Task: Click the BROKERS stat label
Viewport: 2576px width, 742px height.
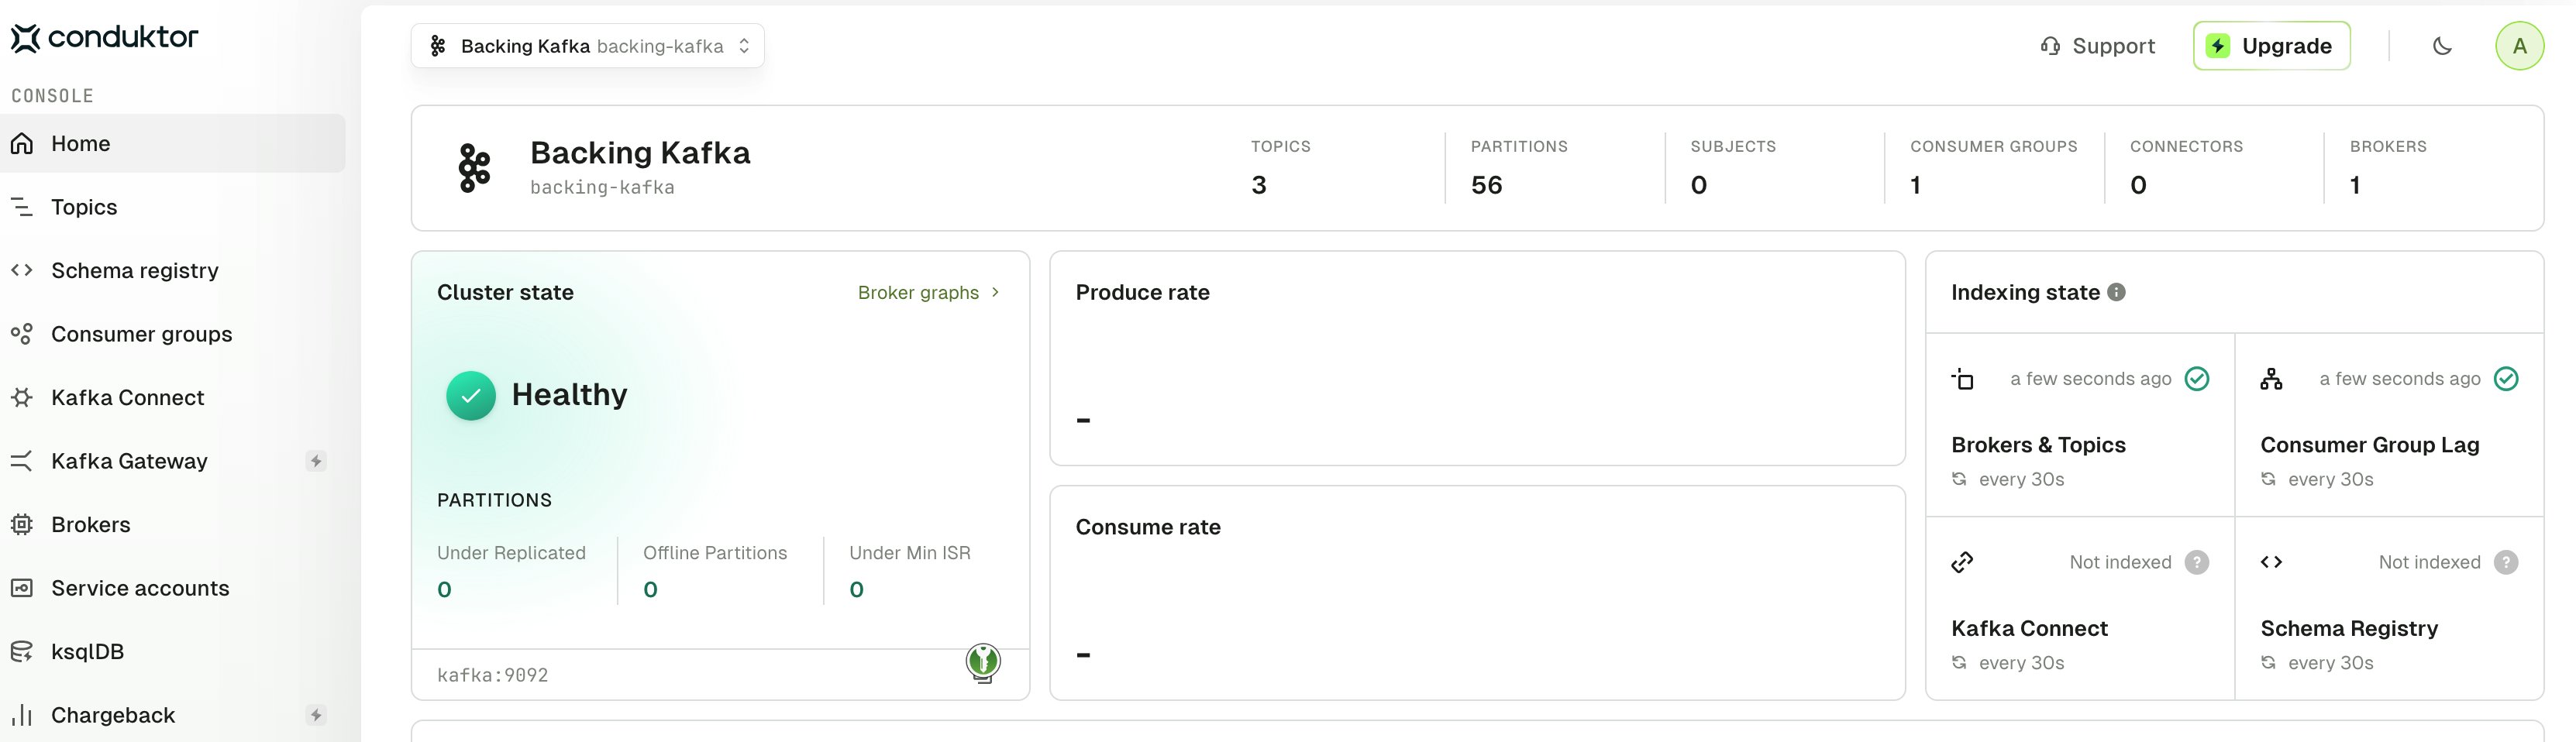Action: point(2388,146)
